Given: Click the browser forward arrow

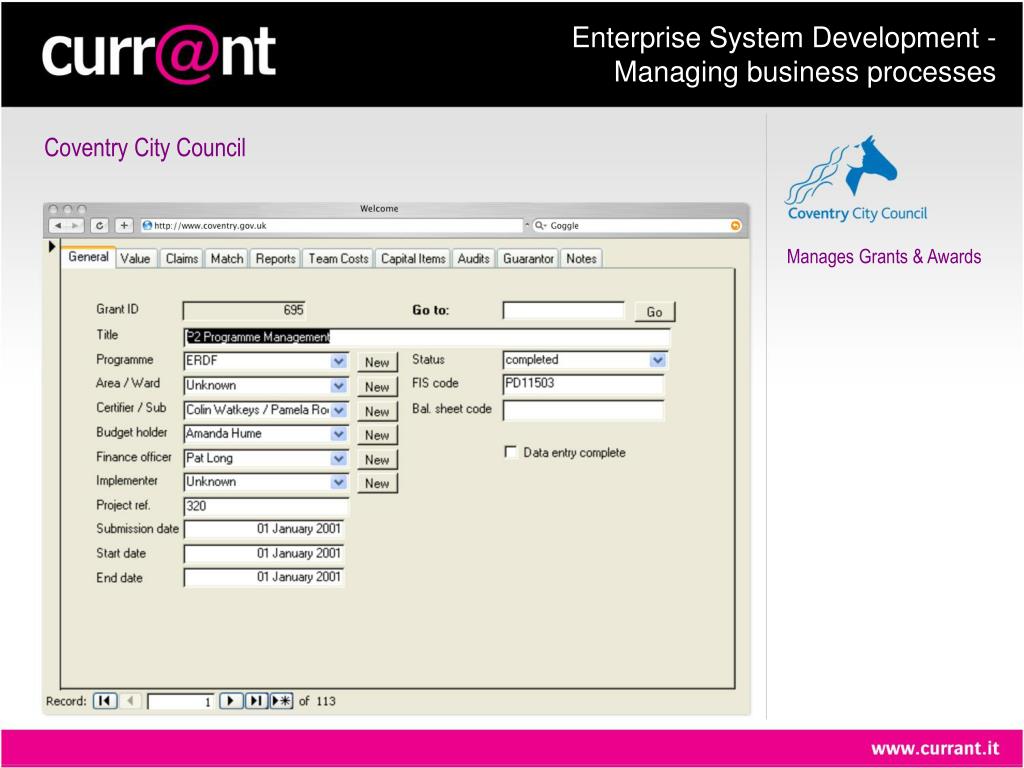Looking at the screenshot, I should [75, 225].
